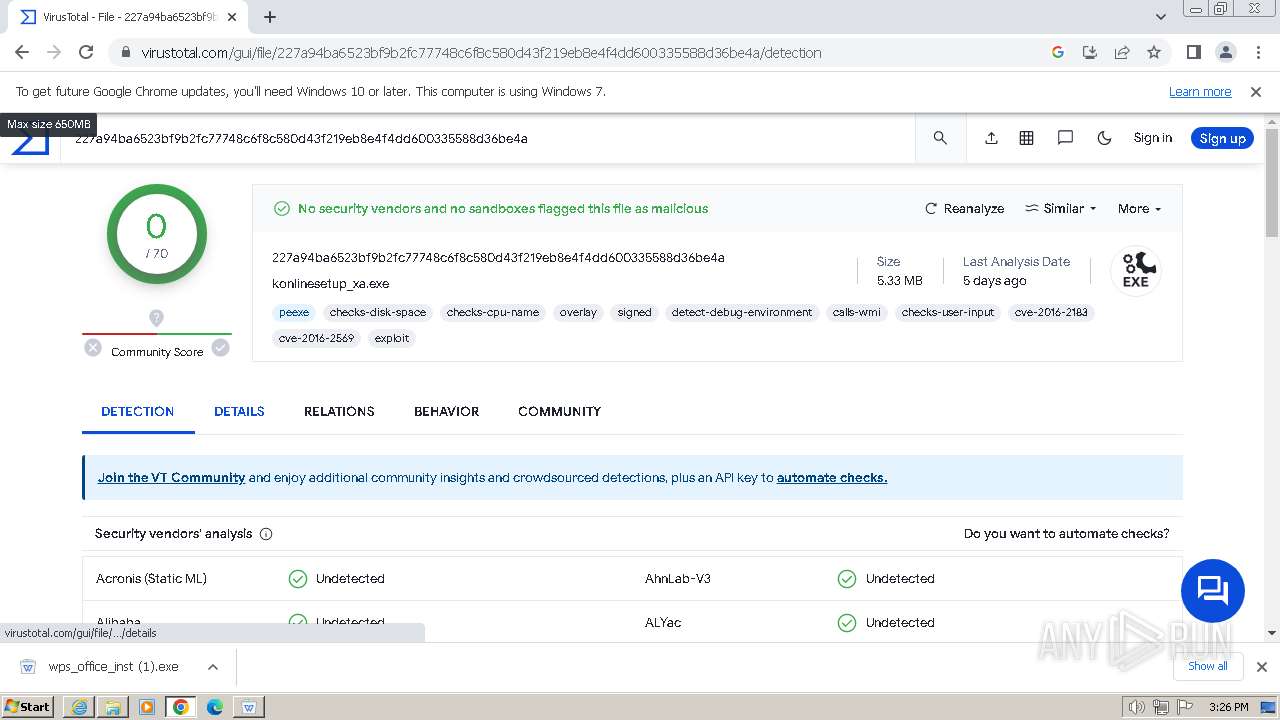Select the checks-user-input tag
1280x720 pixels.
tap(948, 312)
